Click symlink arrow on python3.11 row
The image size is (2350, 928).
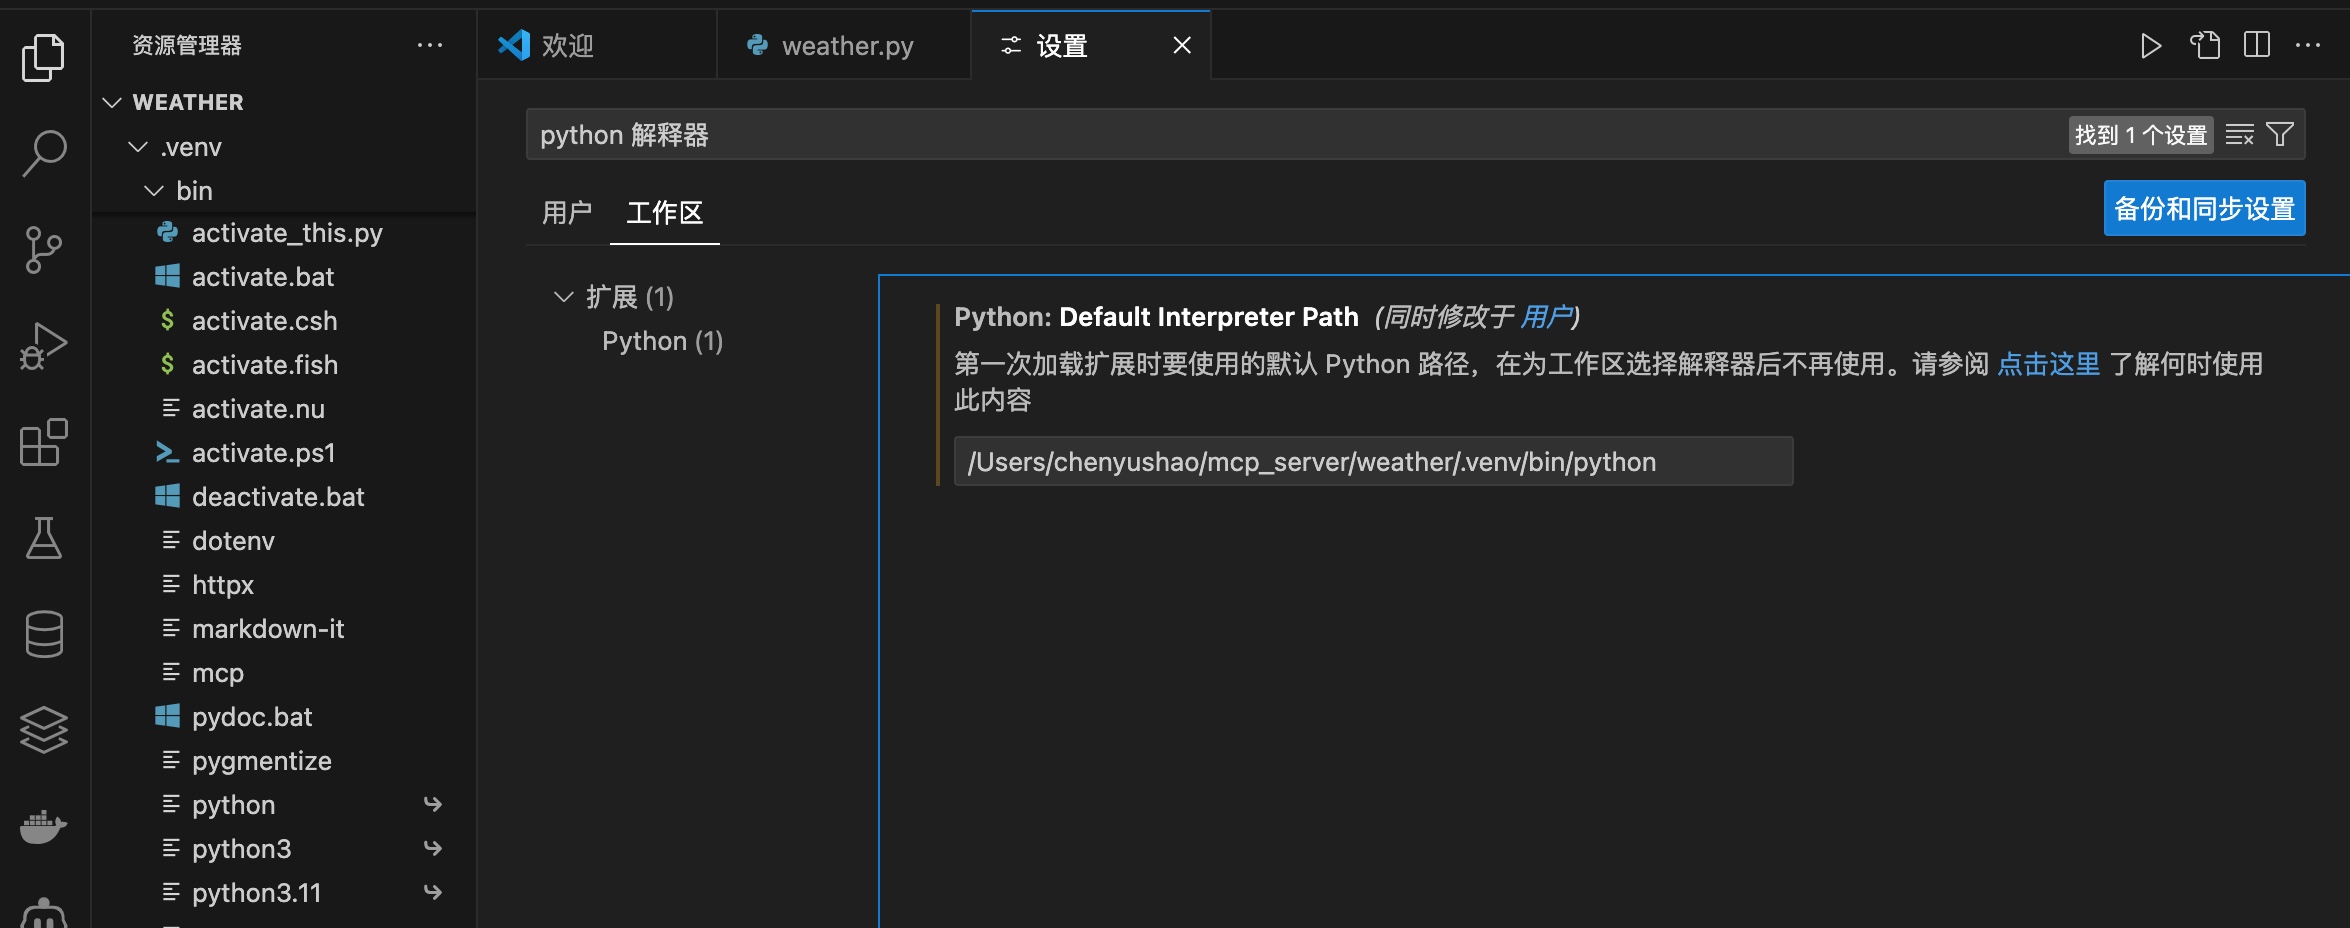tap(432, 892)
